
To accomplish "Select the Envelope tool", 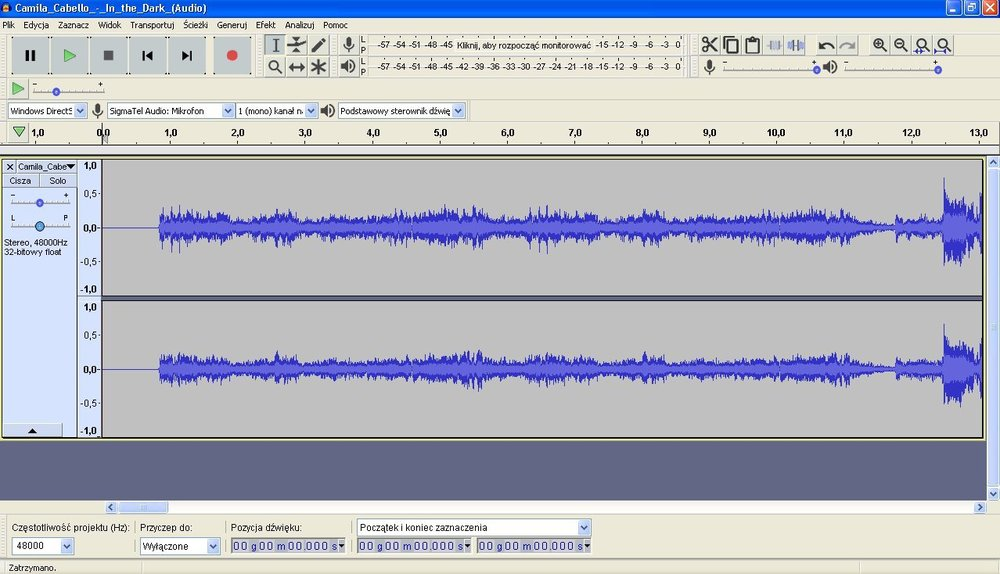I will 297,45.
